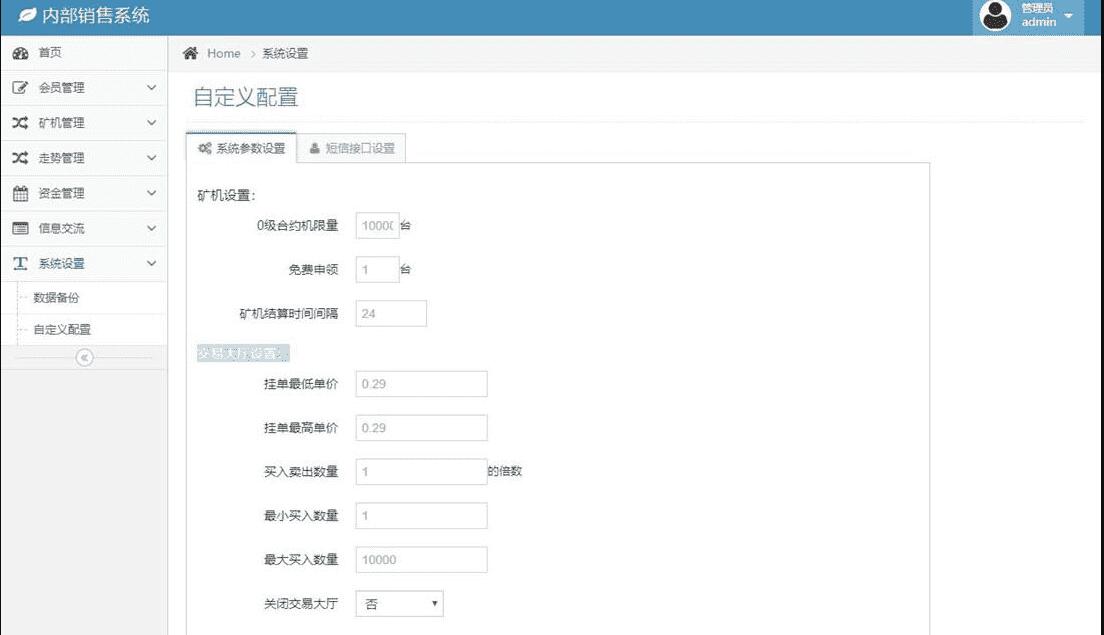Click 矿机设置 section heading
1104x635 pixels.
point(226,196)
